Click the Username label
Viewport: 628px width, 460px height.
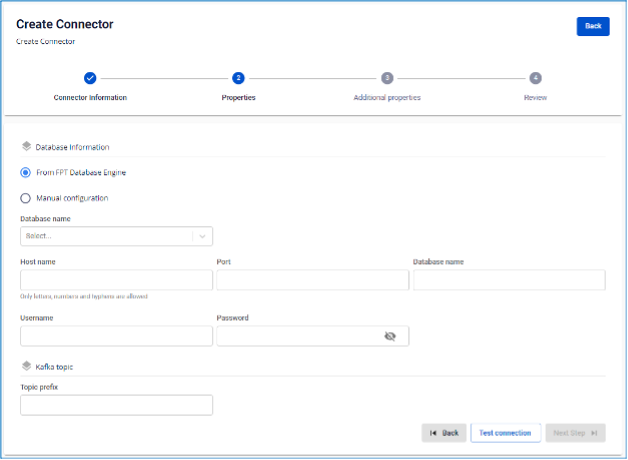[37, 318]
